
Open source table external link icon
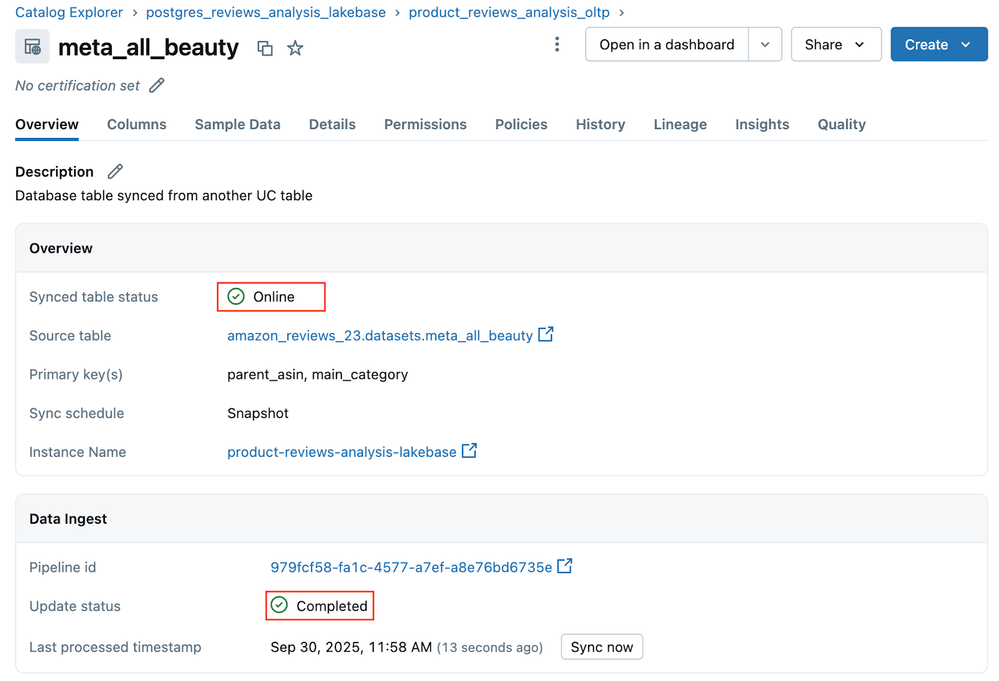546,335
